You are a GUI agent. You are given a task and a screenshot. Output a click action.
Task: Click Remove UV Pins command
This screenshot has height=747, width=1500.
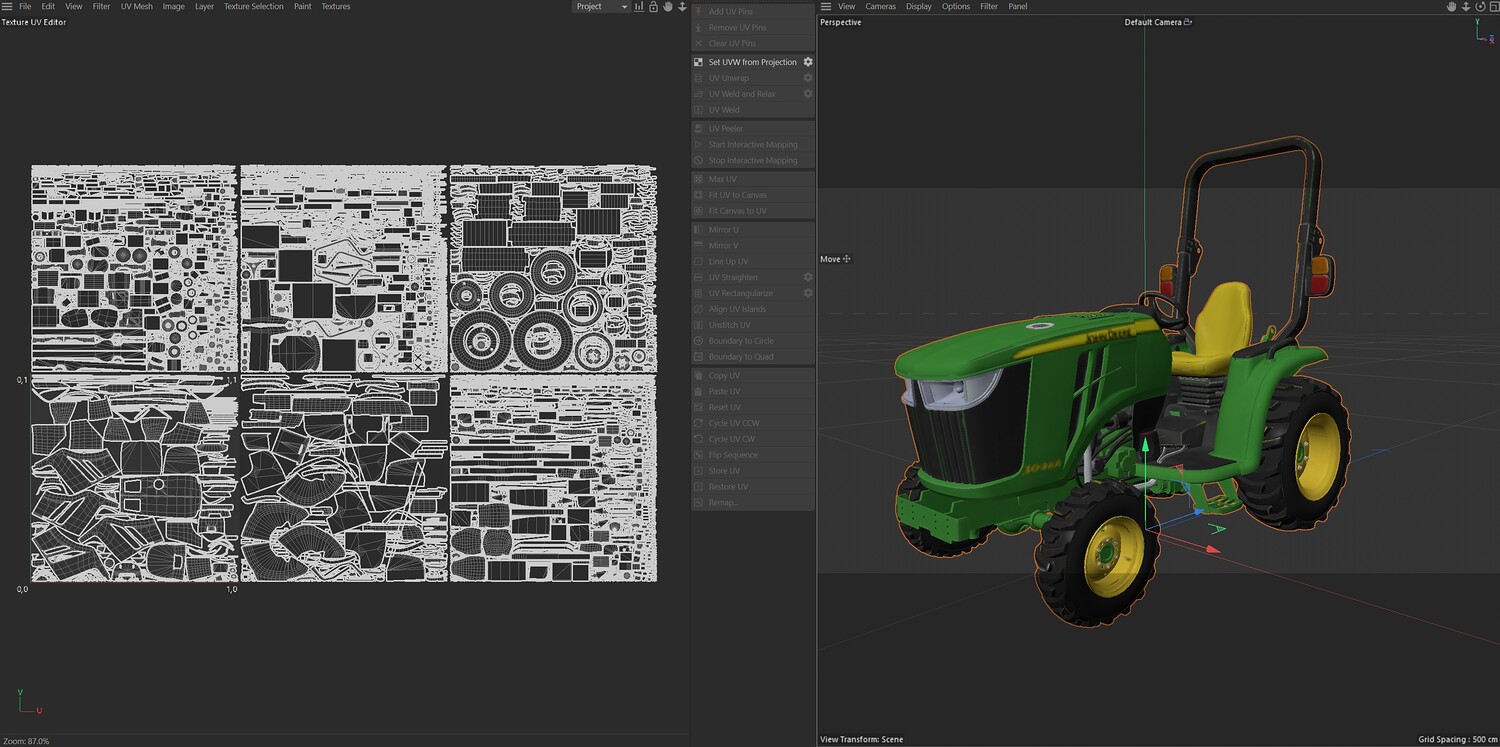tap(753, 28)
